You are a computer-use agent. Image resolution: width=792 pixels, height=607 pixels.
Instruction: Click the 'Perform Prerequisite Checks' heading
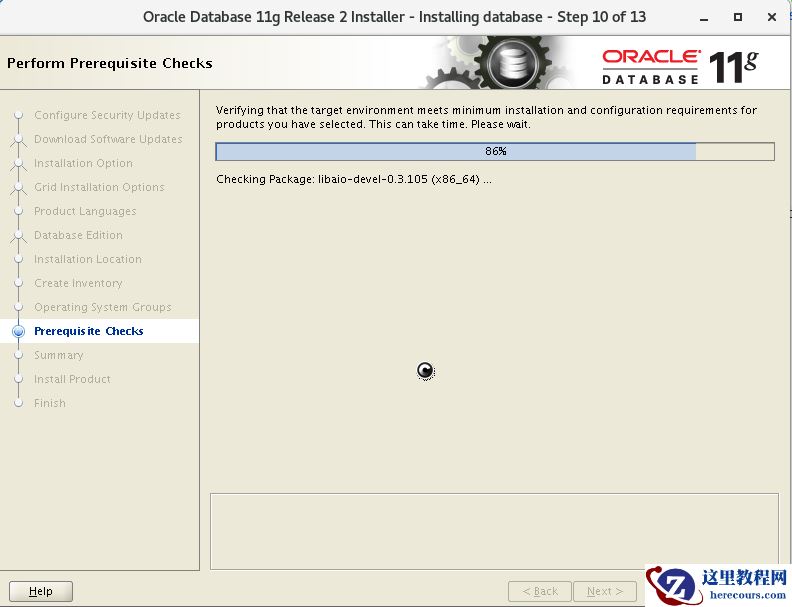(110, 63)
